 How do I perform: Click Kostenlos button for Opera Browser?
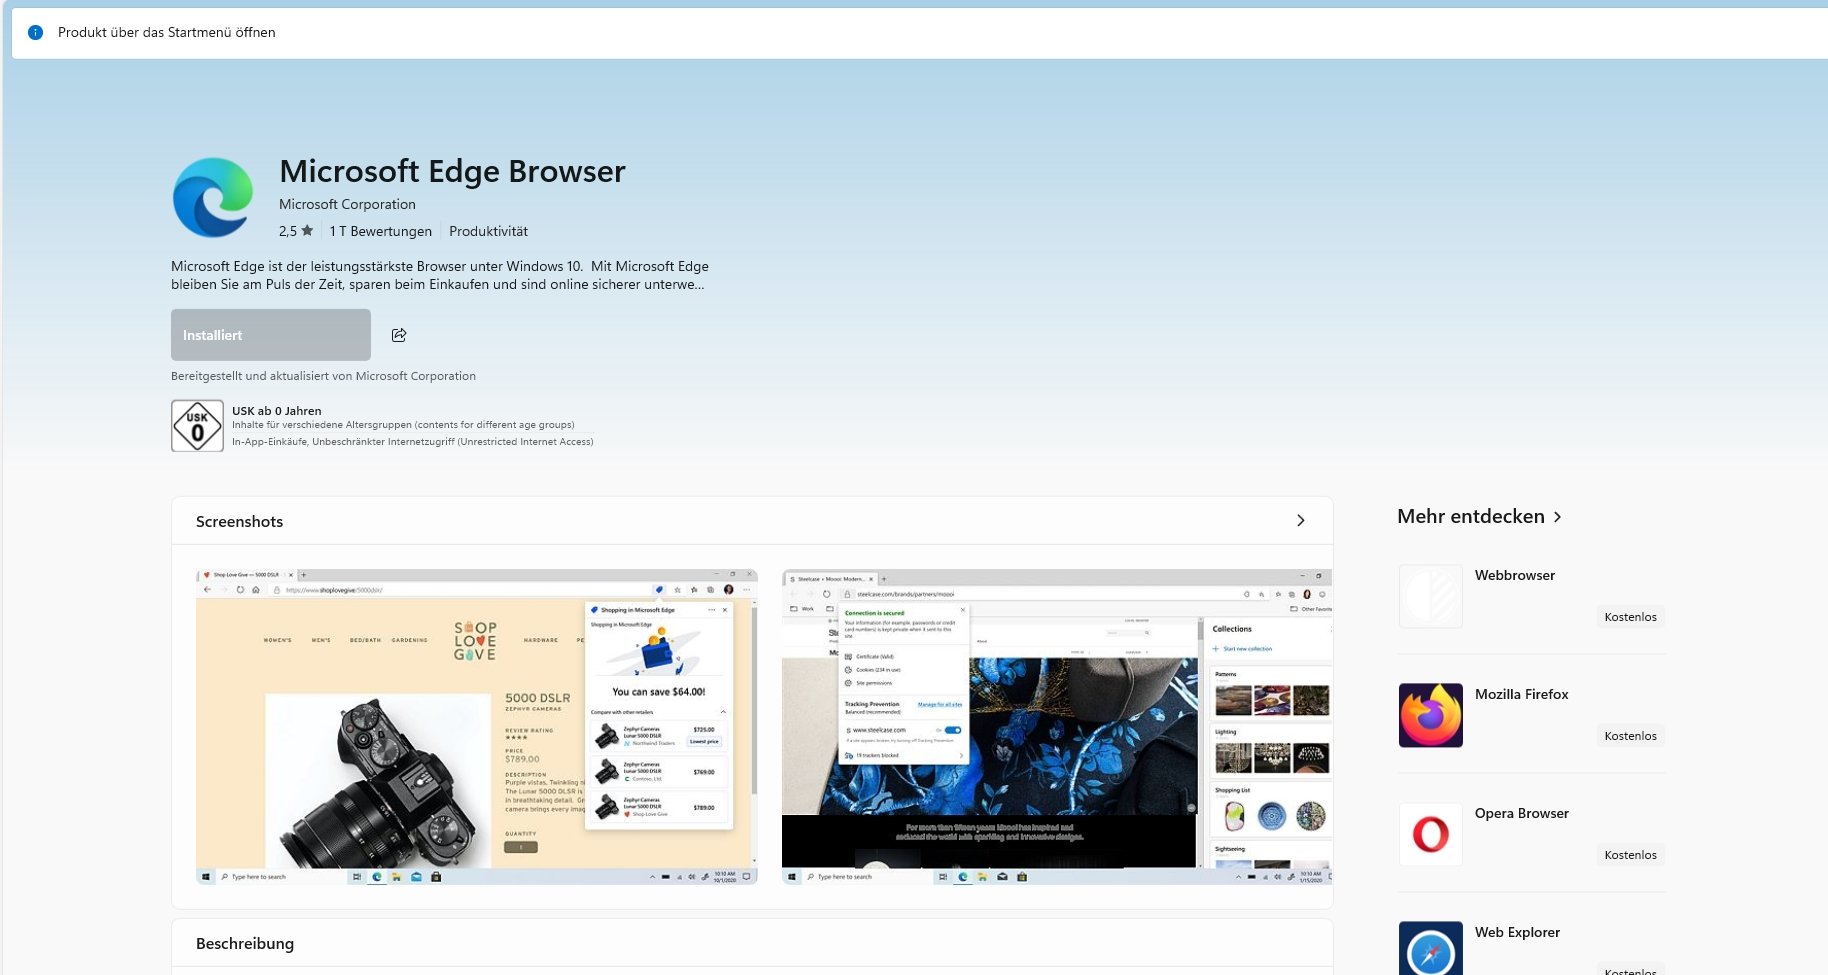(x=1630, y=855)
